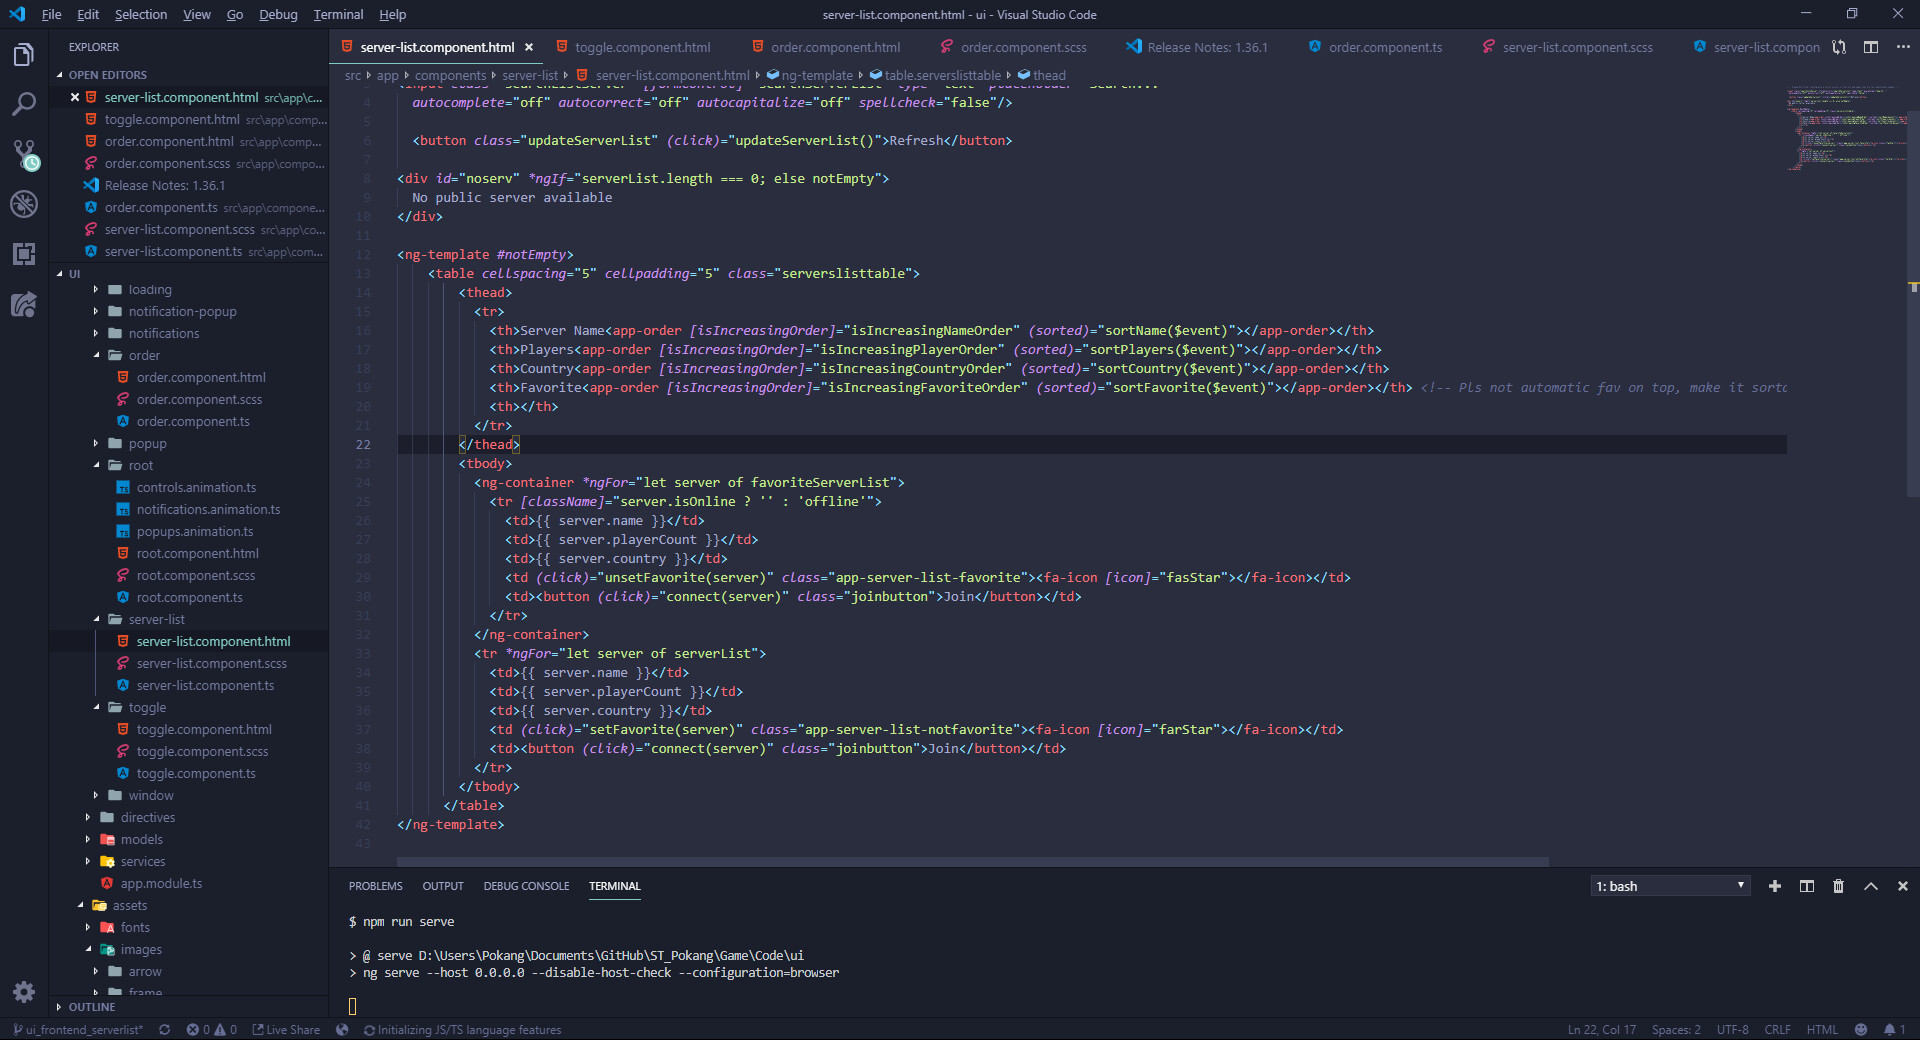Click the feedback smiley in status bar
The height and width of the screenshot is (1040, 1920).
1861,1030
